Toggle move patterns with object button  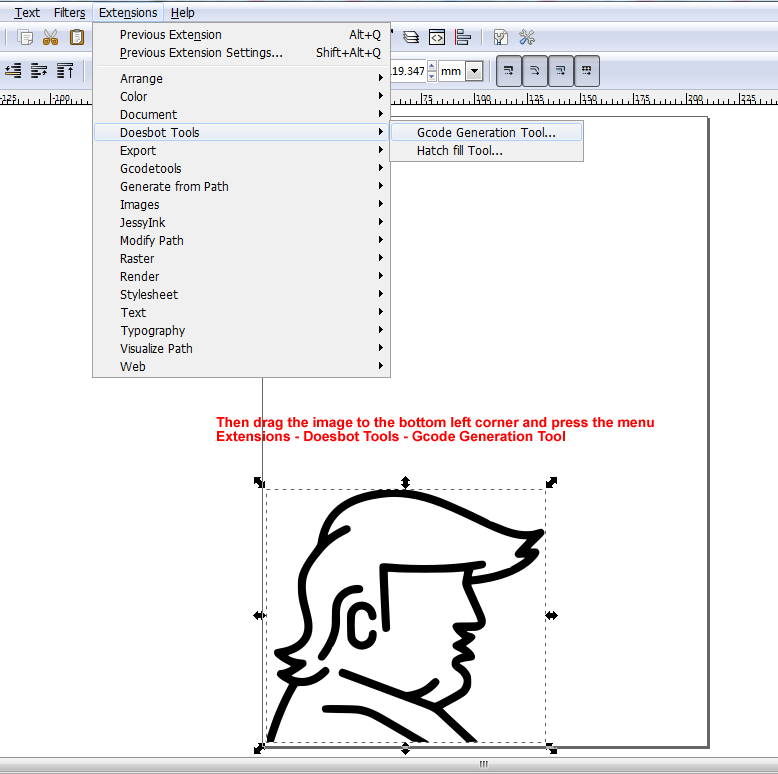(x=587, y=71)
